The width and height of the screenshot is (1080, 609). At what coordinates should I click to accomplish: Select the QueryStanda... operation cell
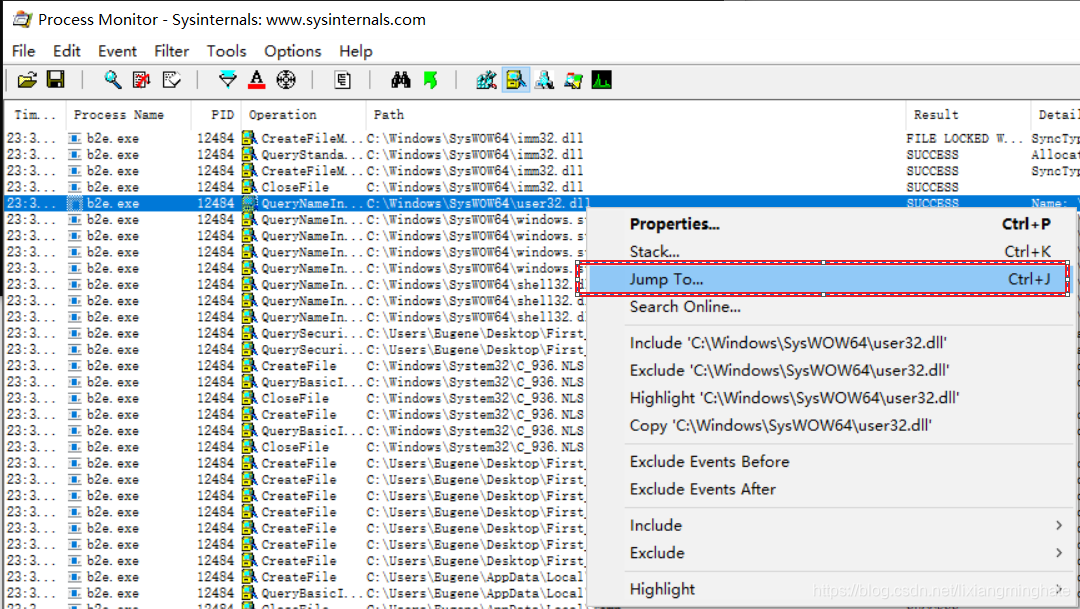pos(311,155)
